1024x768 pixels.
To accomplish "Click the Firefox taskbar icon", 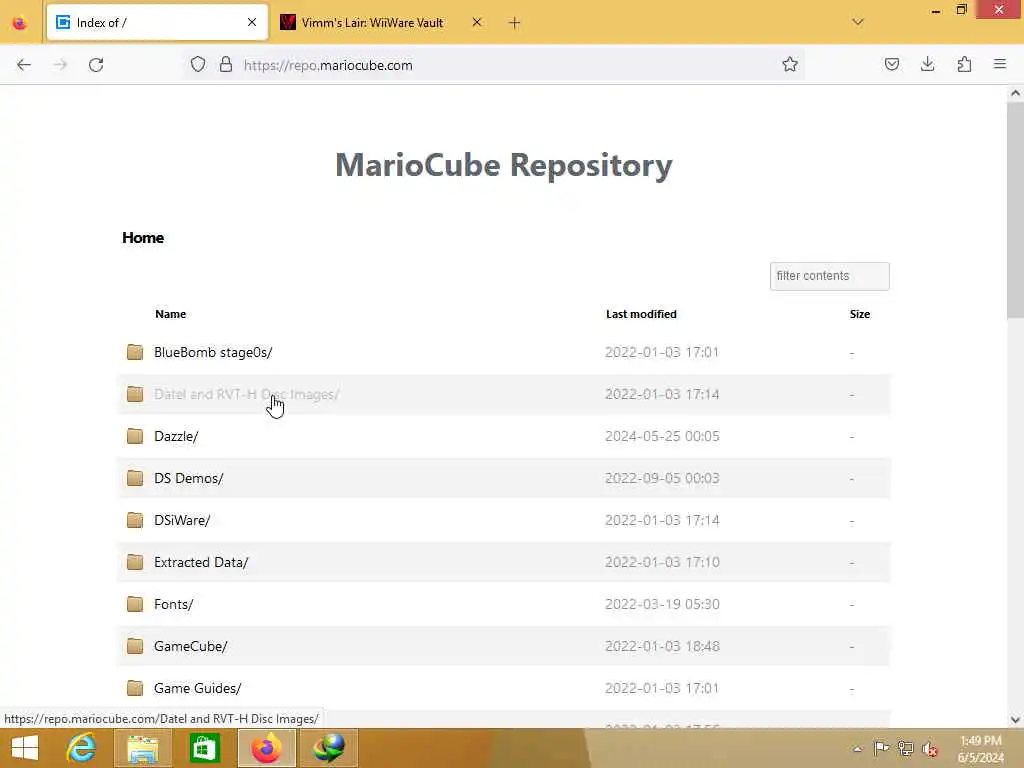I will pyautogui.click(x=266, y=748).
